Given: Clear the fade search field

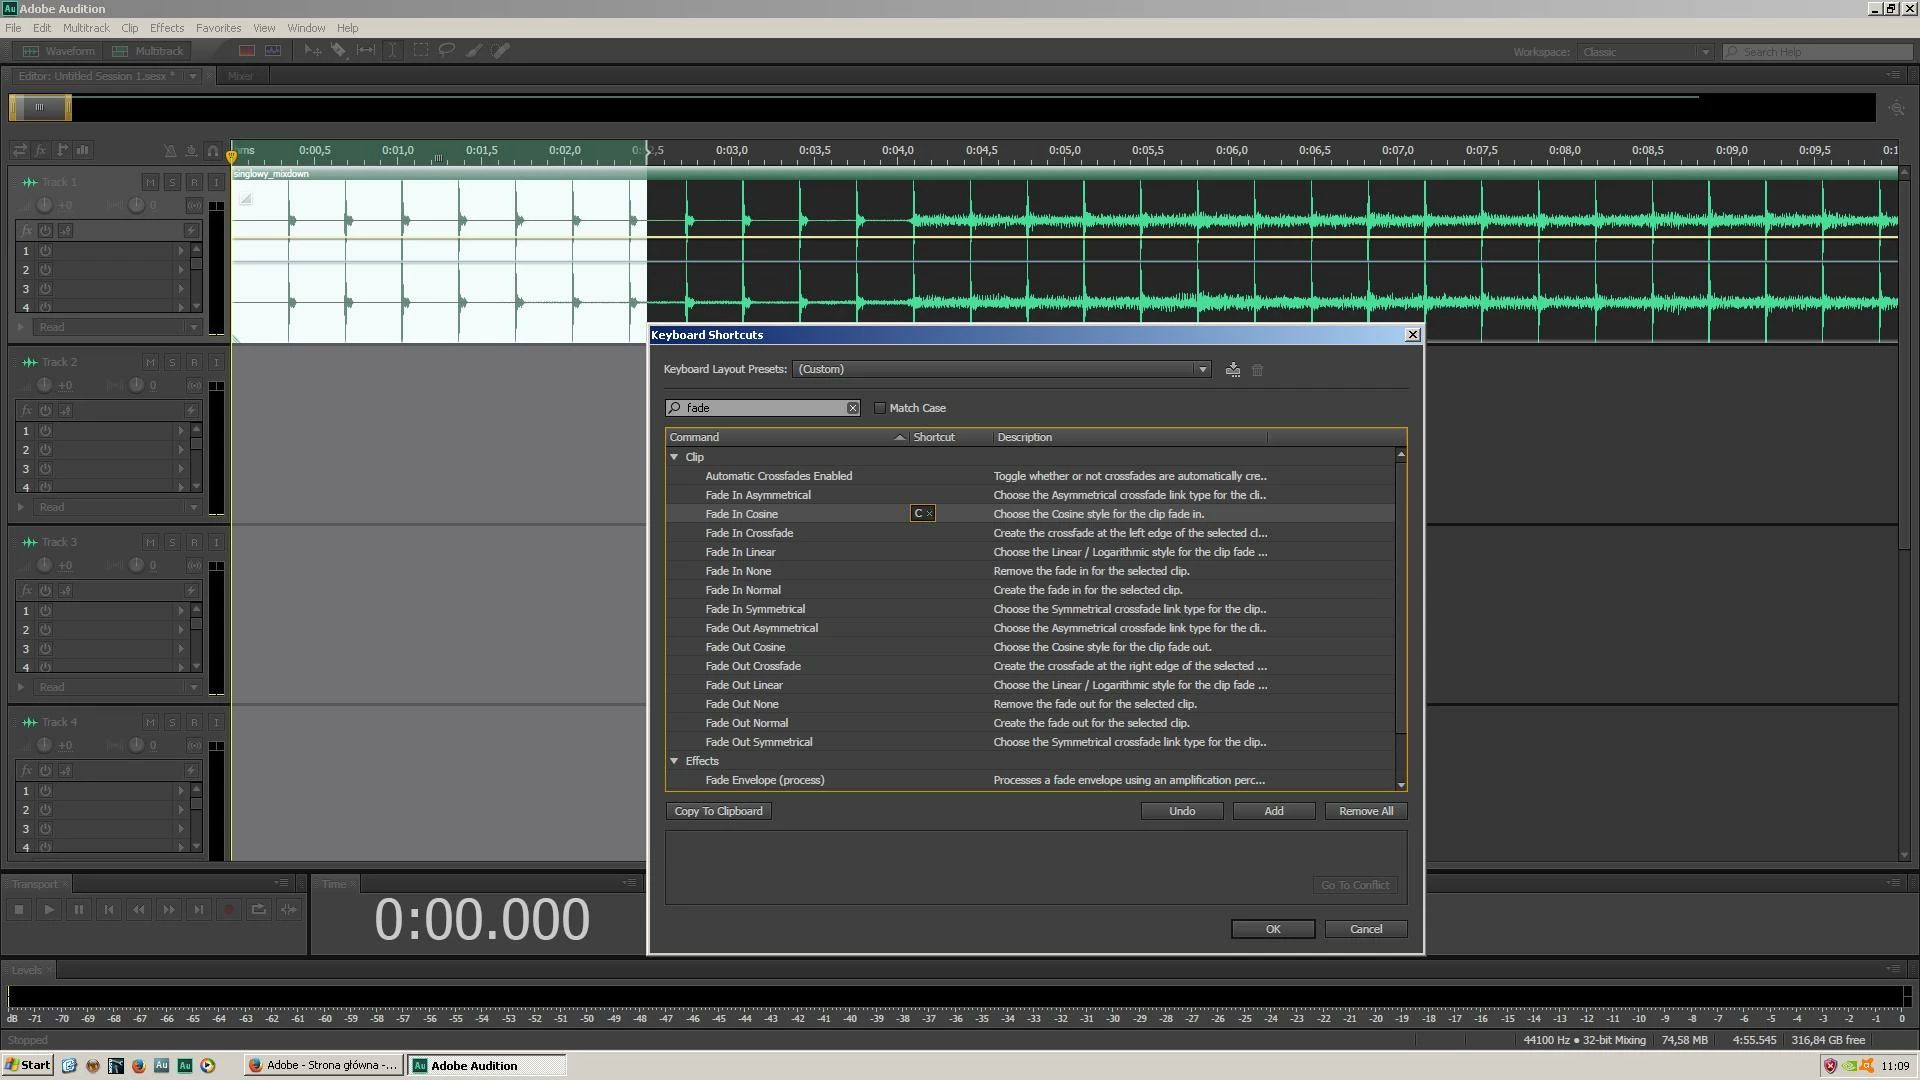Looking at the screenshot, I should click(852, 408).
